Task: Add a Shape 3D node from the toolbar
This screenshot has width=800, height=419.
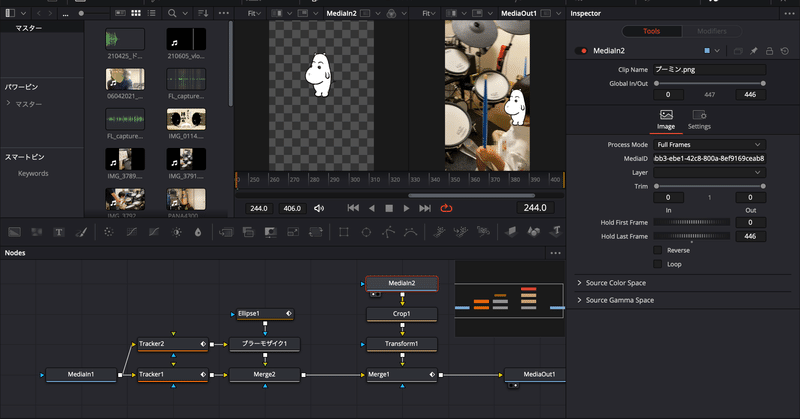Action: point(533,232)
